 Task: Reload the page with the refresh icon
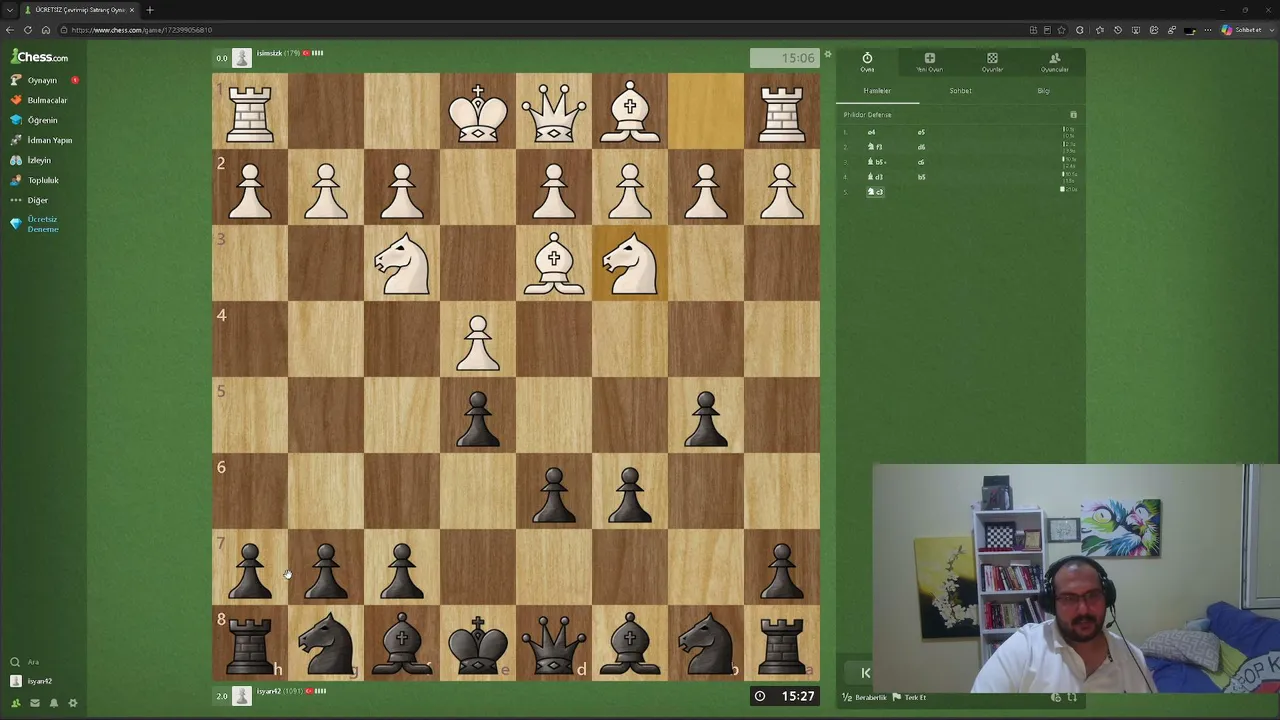(x=28, y=30)
